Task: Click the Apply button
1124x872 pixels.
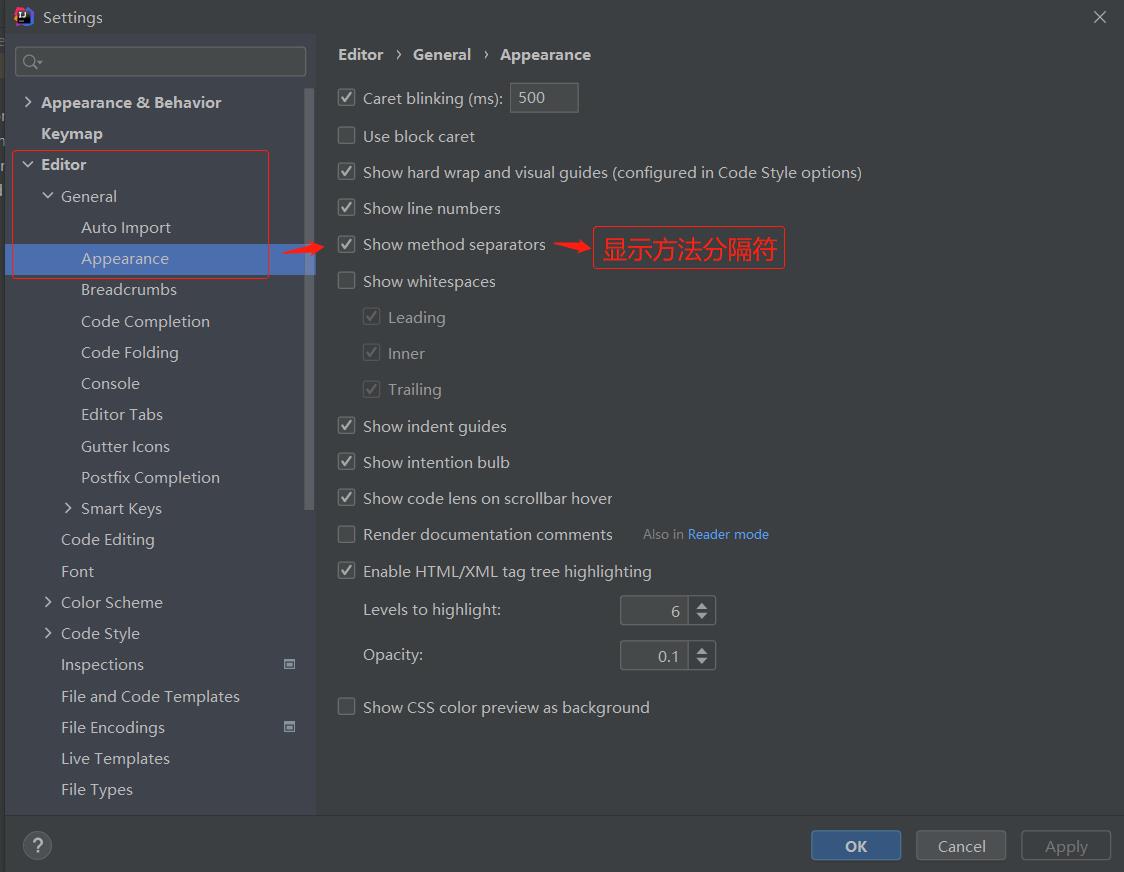Action: [1066, 845]
